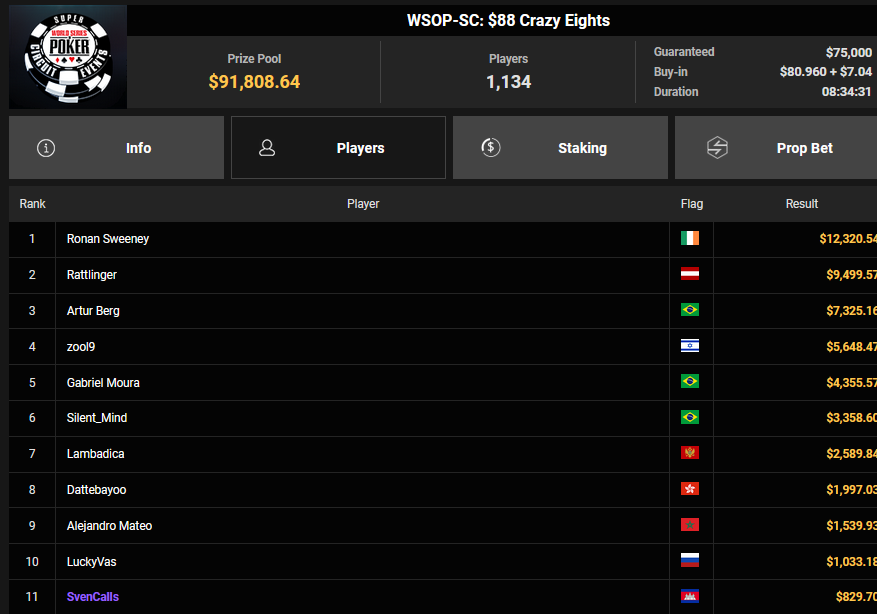Click the Israel flag in zool9's row

pos(690,346)
